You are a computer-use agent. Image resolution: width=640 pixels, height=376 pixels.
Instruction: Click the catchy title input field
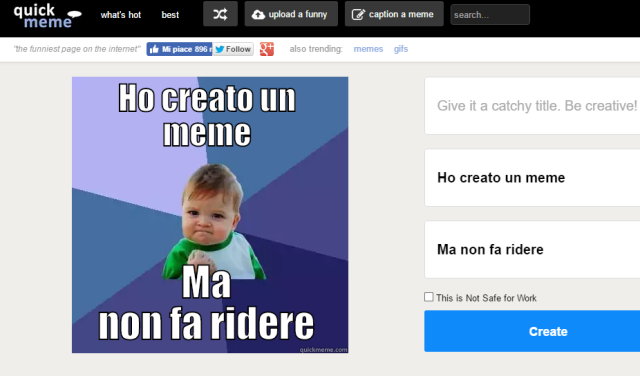pyautogui.click(x=532, y=106)
